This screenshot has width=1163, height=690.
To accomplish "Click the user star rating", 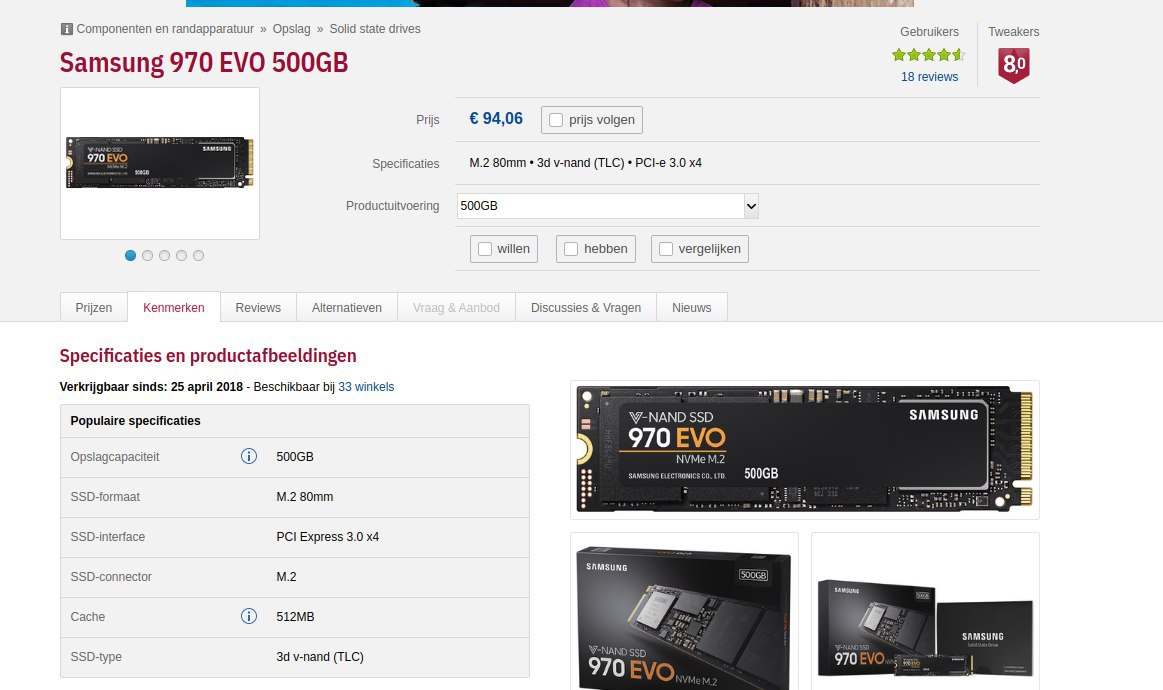I will (929, 54).
